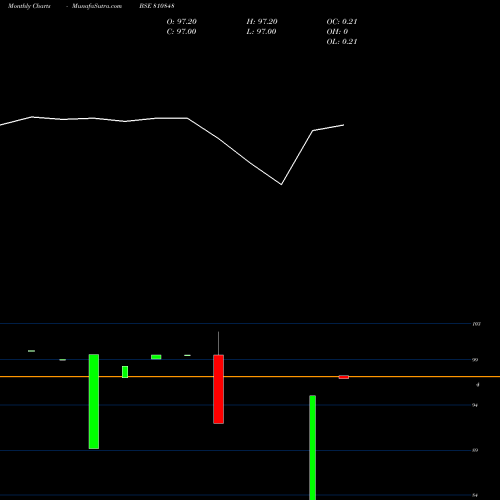
Task: Click the 99 price axis label
Action: [475, 360]
